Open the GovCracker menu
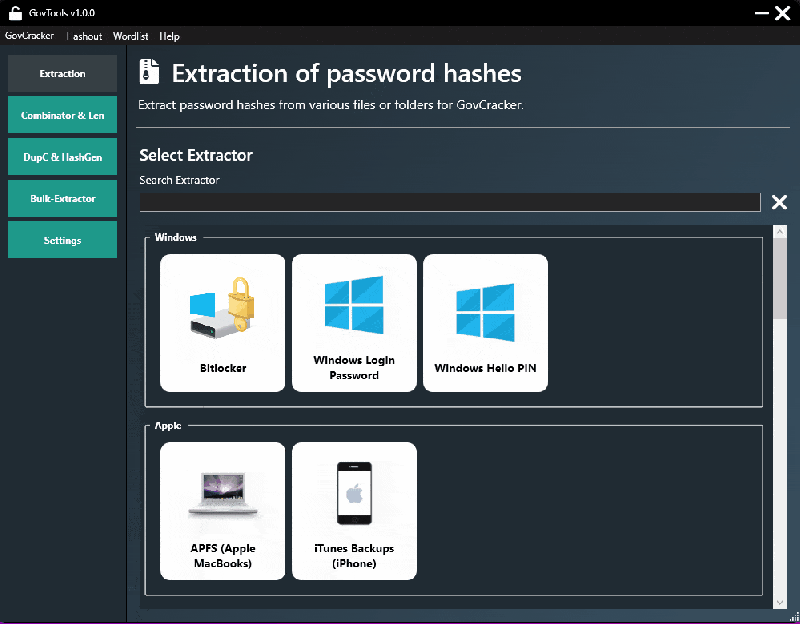This screenshot has height=624, width=800. 29,36
